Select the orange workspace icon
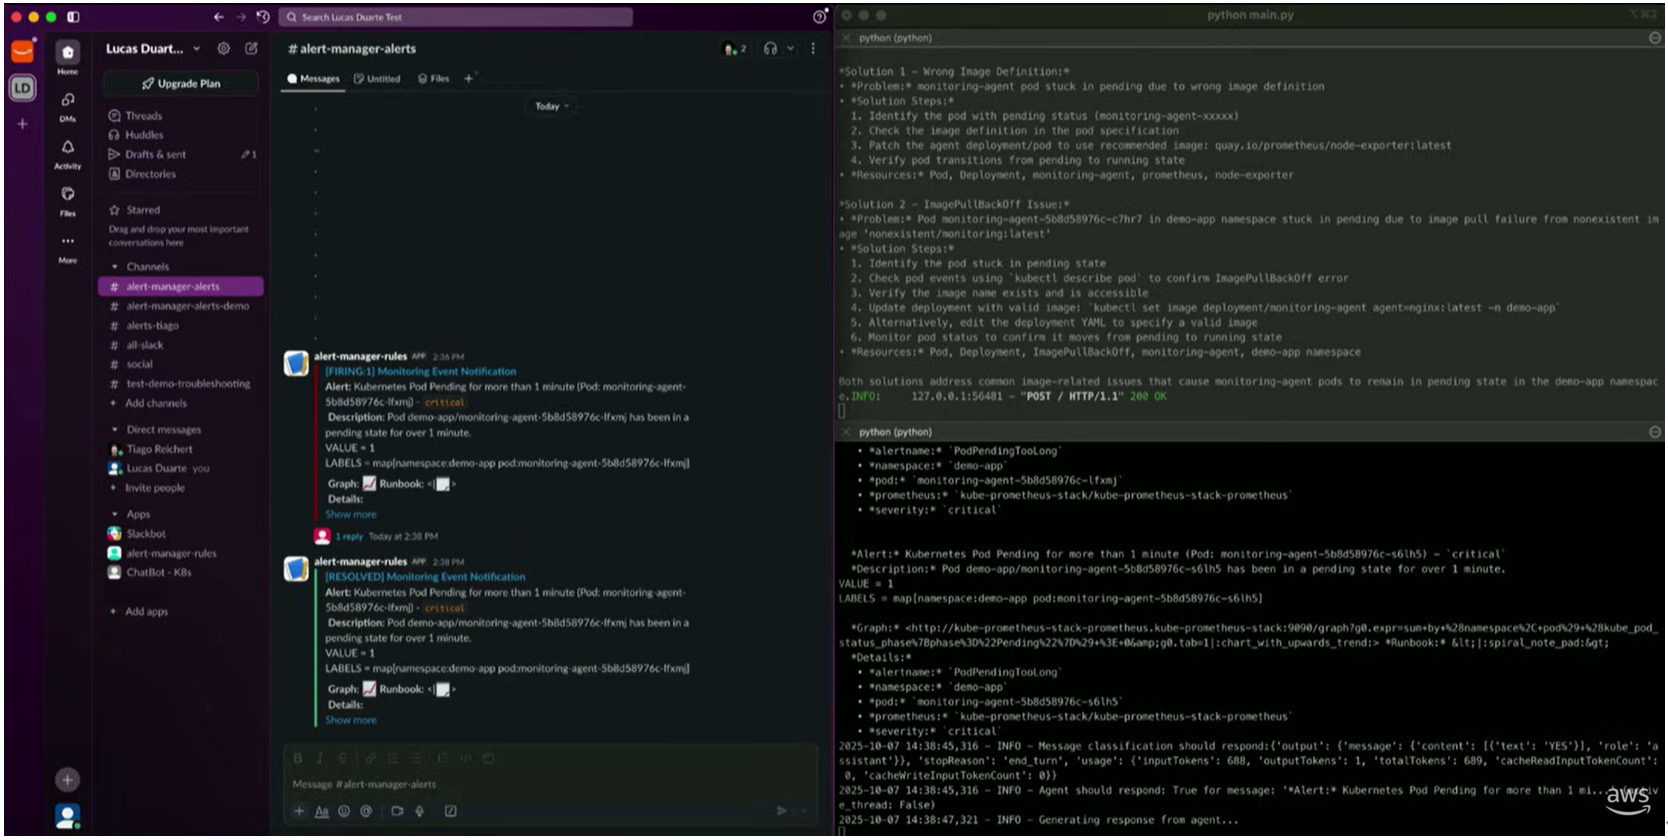This screenshot has width=1668, height=840. coord(22,52)
